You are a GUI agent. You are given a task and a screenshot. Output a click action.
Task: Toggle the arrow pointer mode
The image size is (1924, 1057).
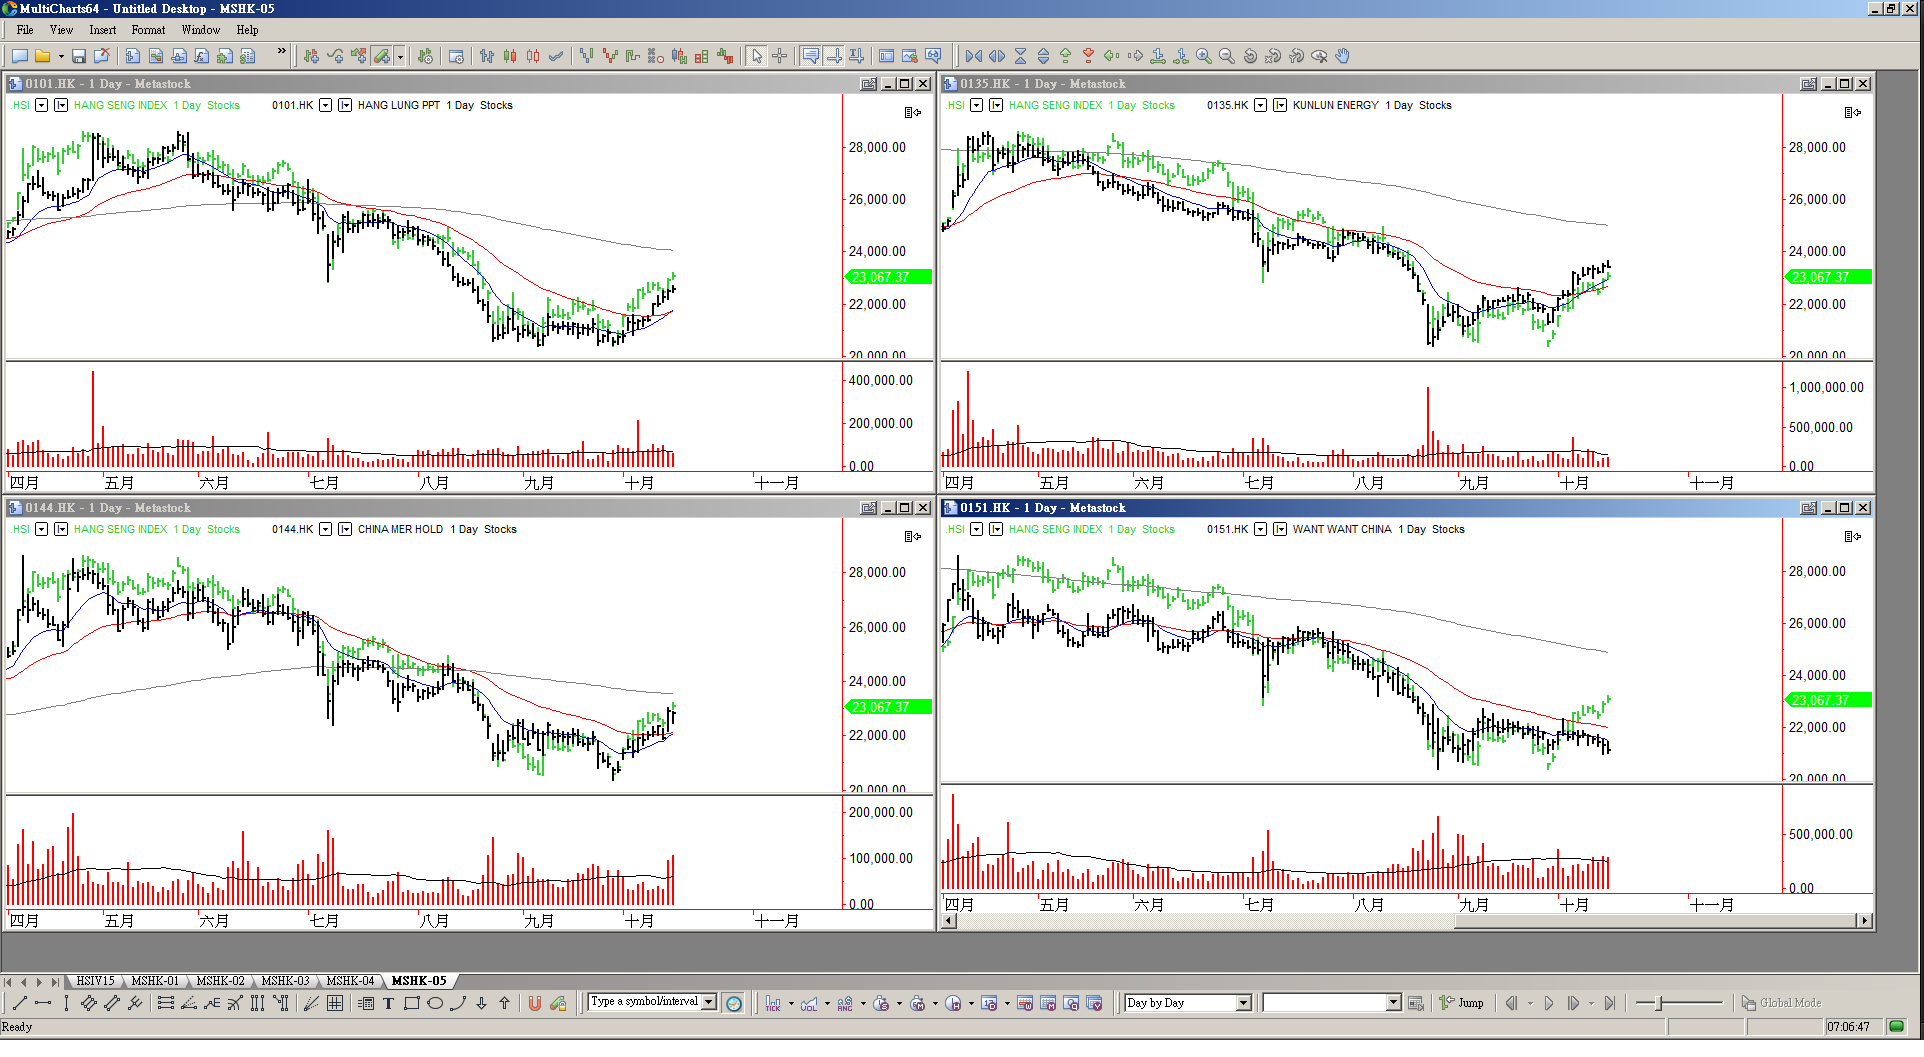[757, 56]
